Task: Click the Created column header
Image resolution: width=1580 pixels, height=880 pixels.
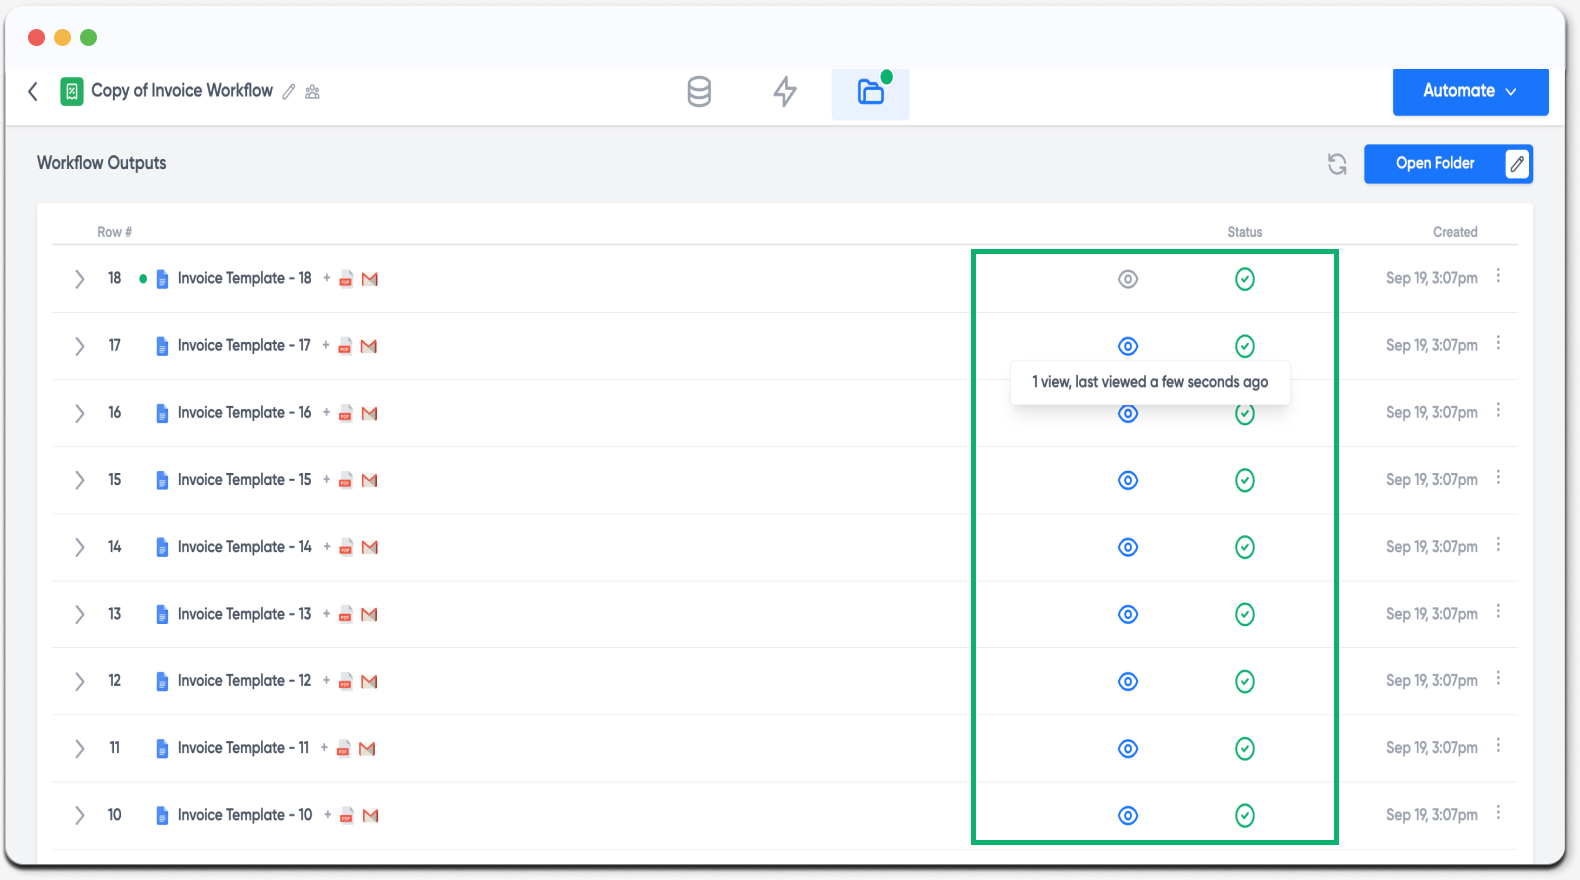Action: click(x=1455, y=232)
